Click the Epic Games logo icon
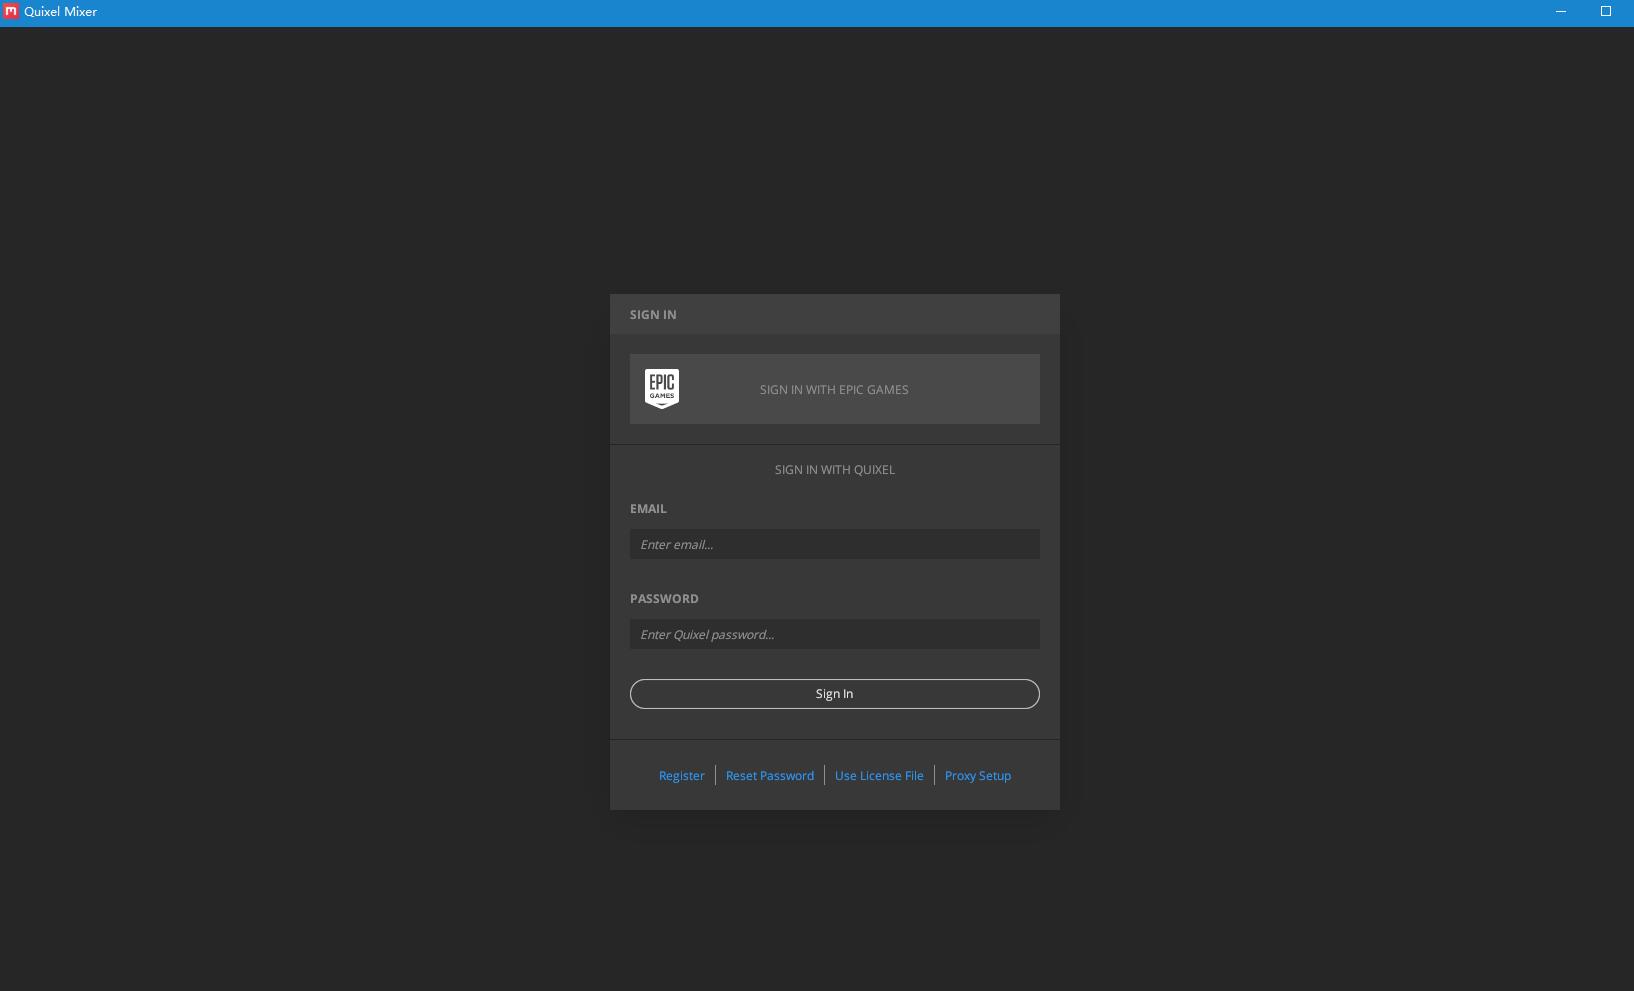 pos(662,389)
